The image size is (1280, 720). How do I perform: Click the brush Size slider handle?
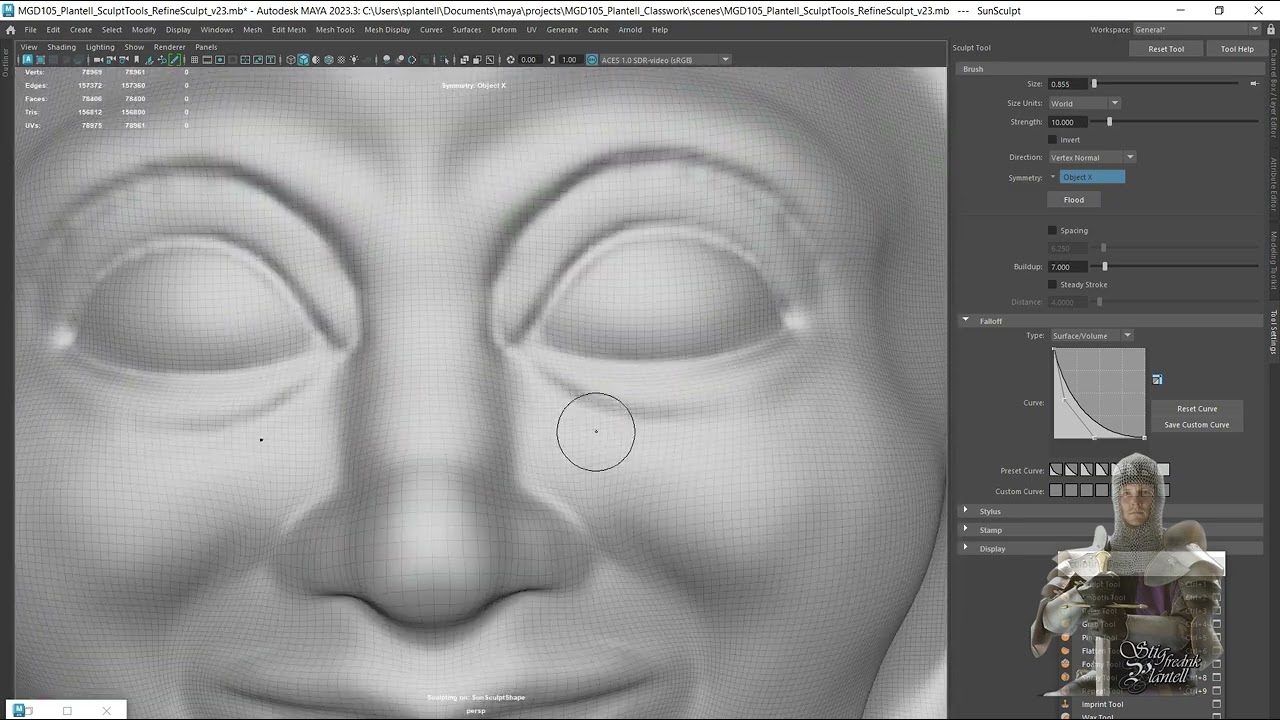tap(1094, 84)
